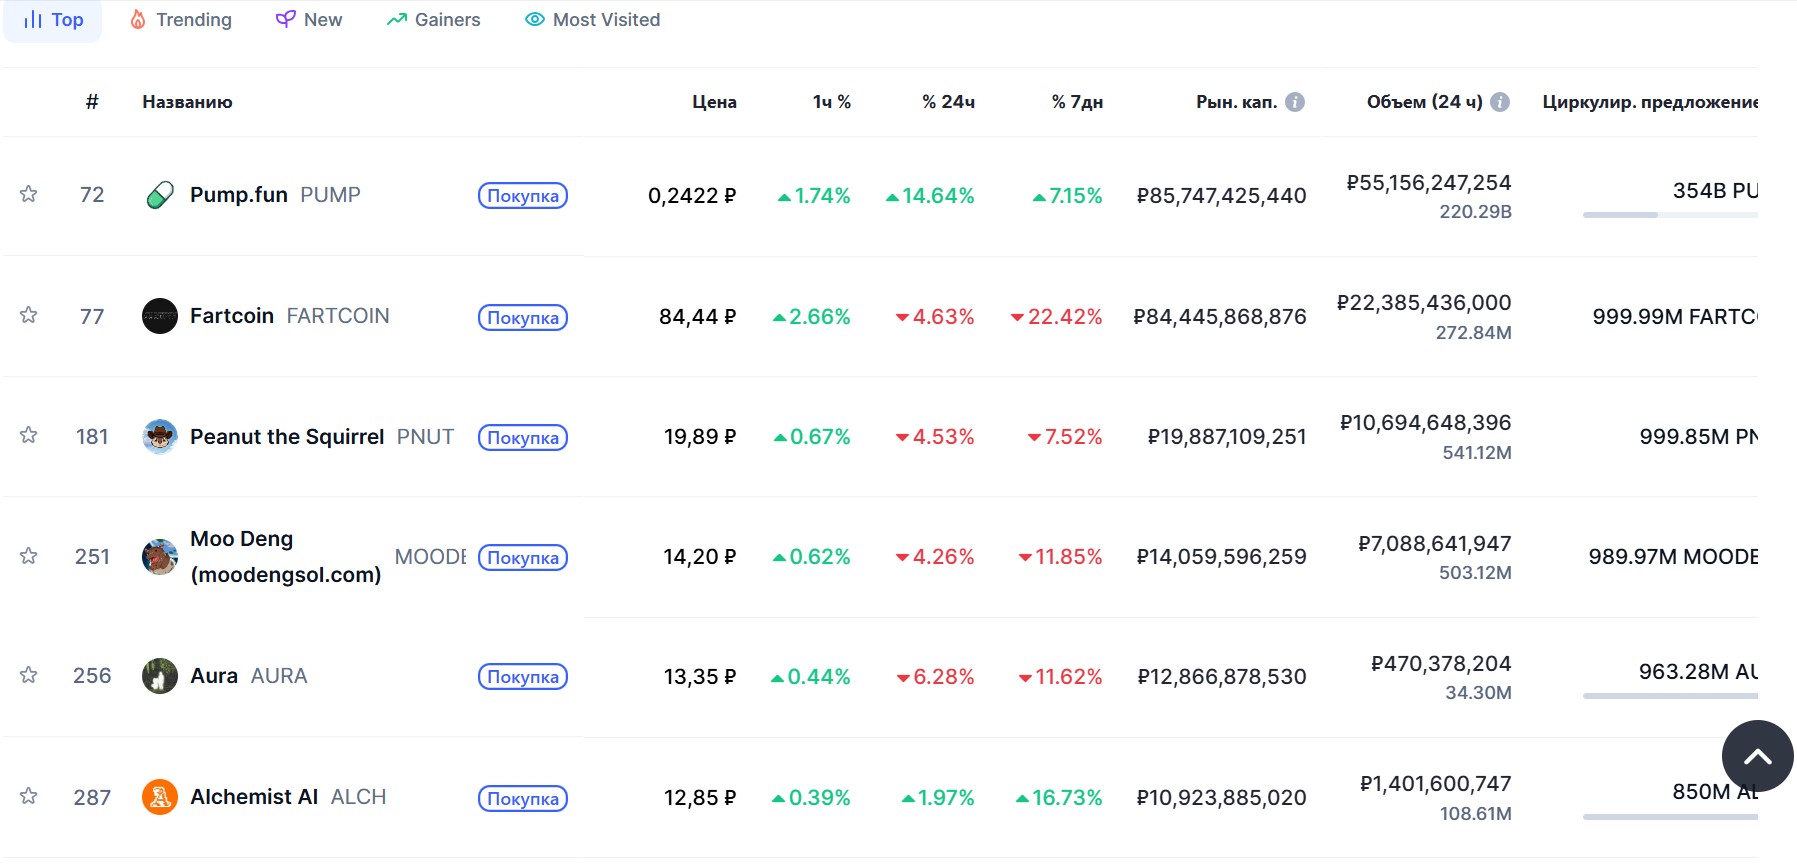Click the Pump.fun price 0,2422 ₽
Viewport: 1797px width, 864px height.
click(692, 196)
